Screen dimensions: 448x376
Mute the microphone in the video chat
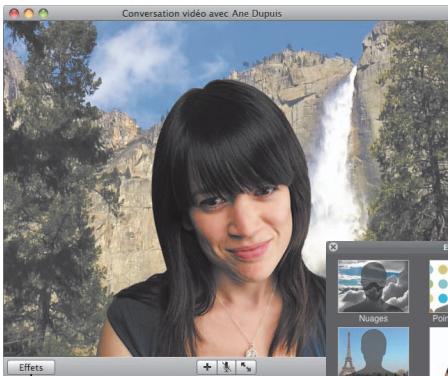pos(226,367)
